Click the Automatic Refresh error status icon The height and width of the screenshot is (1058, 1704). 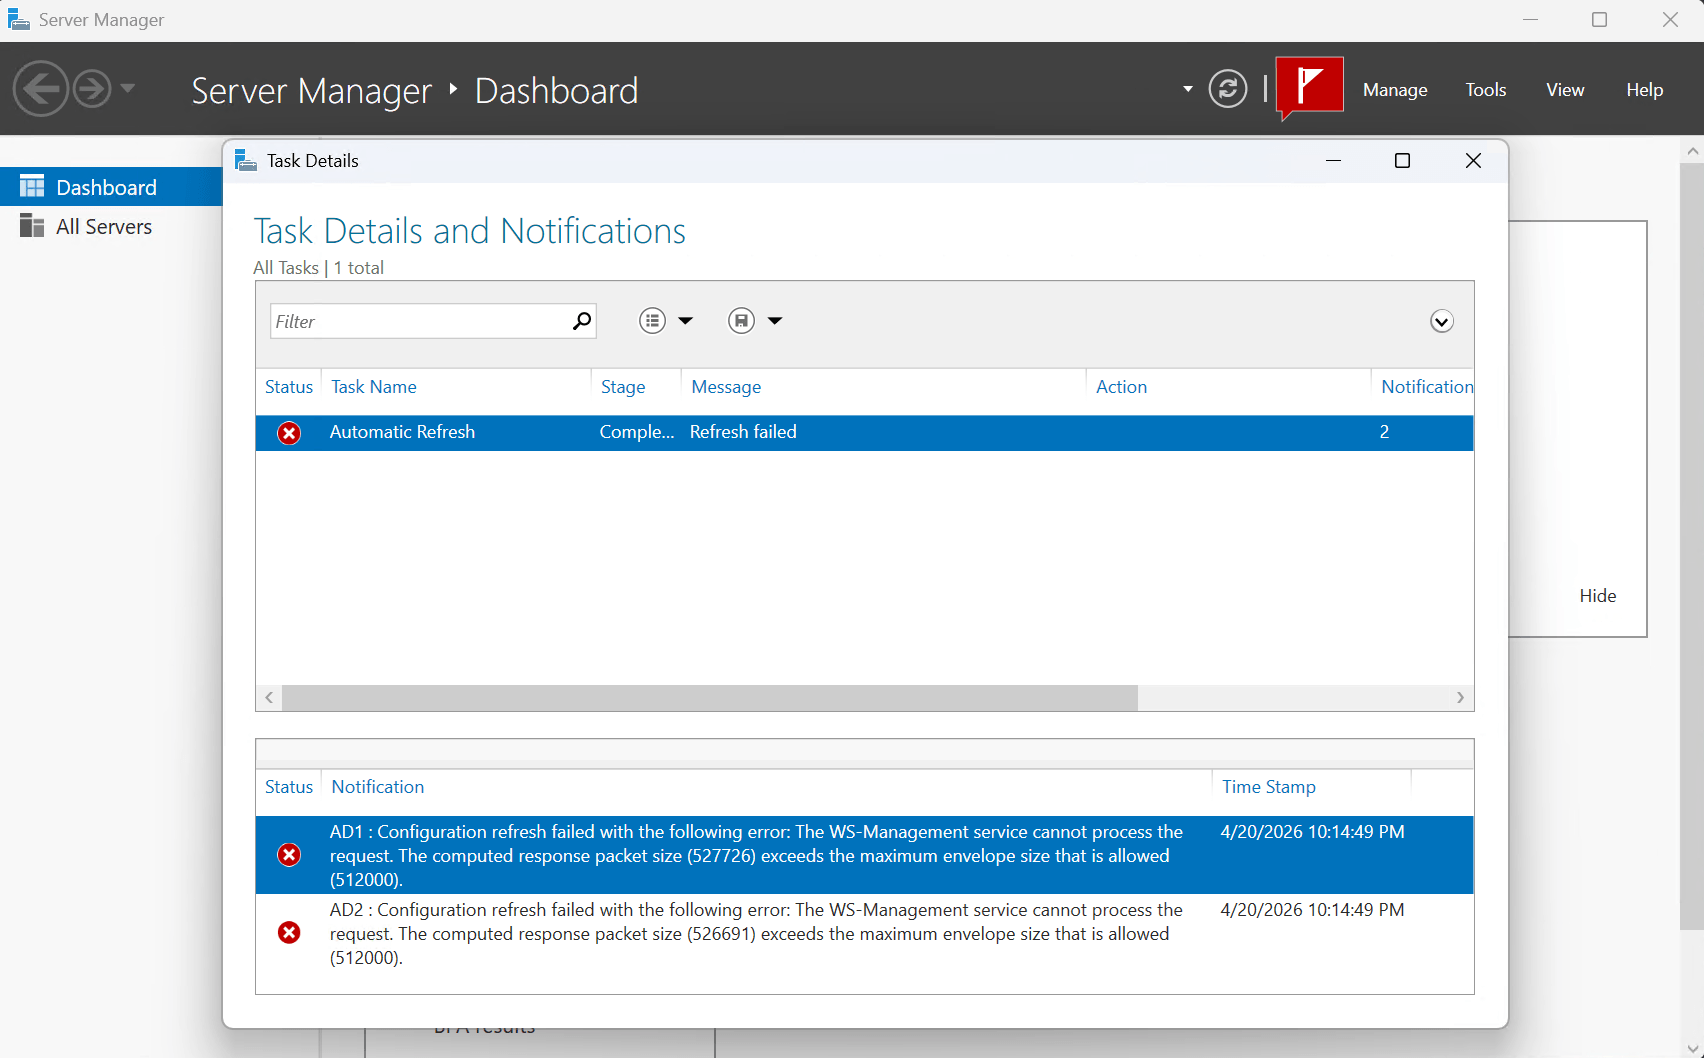[289, 433]
